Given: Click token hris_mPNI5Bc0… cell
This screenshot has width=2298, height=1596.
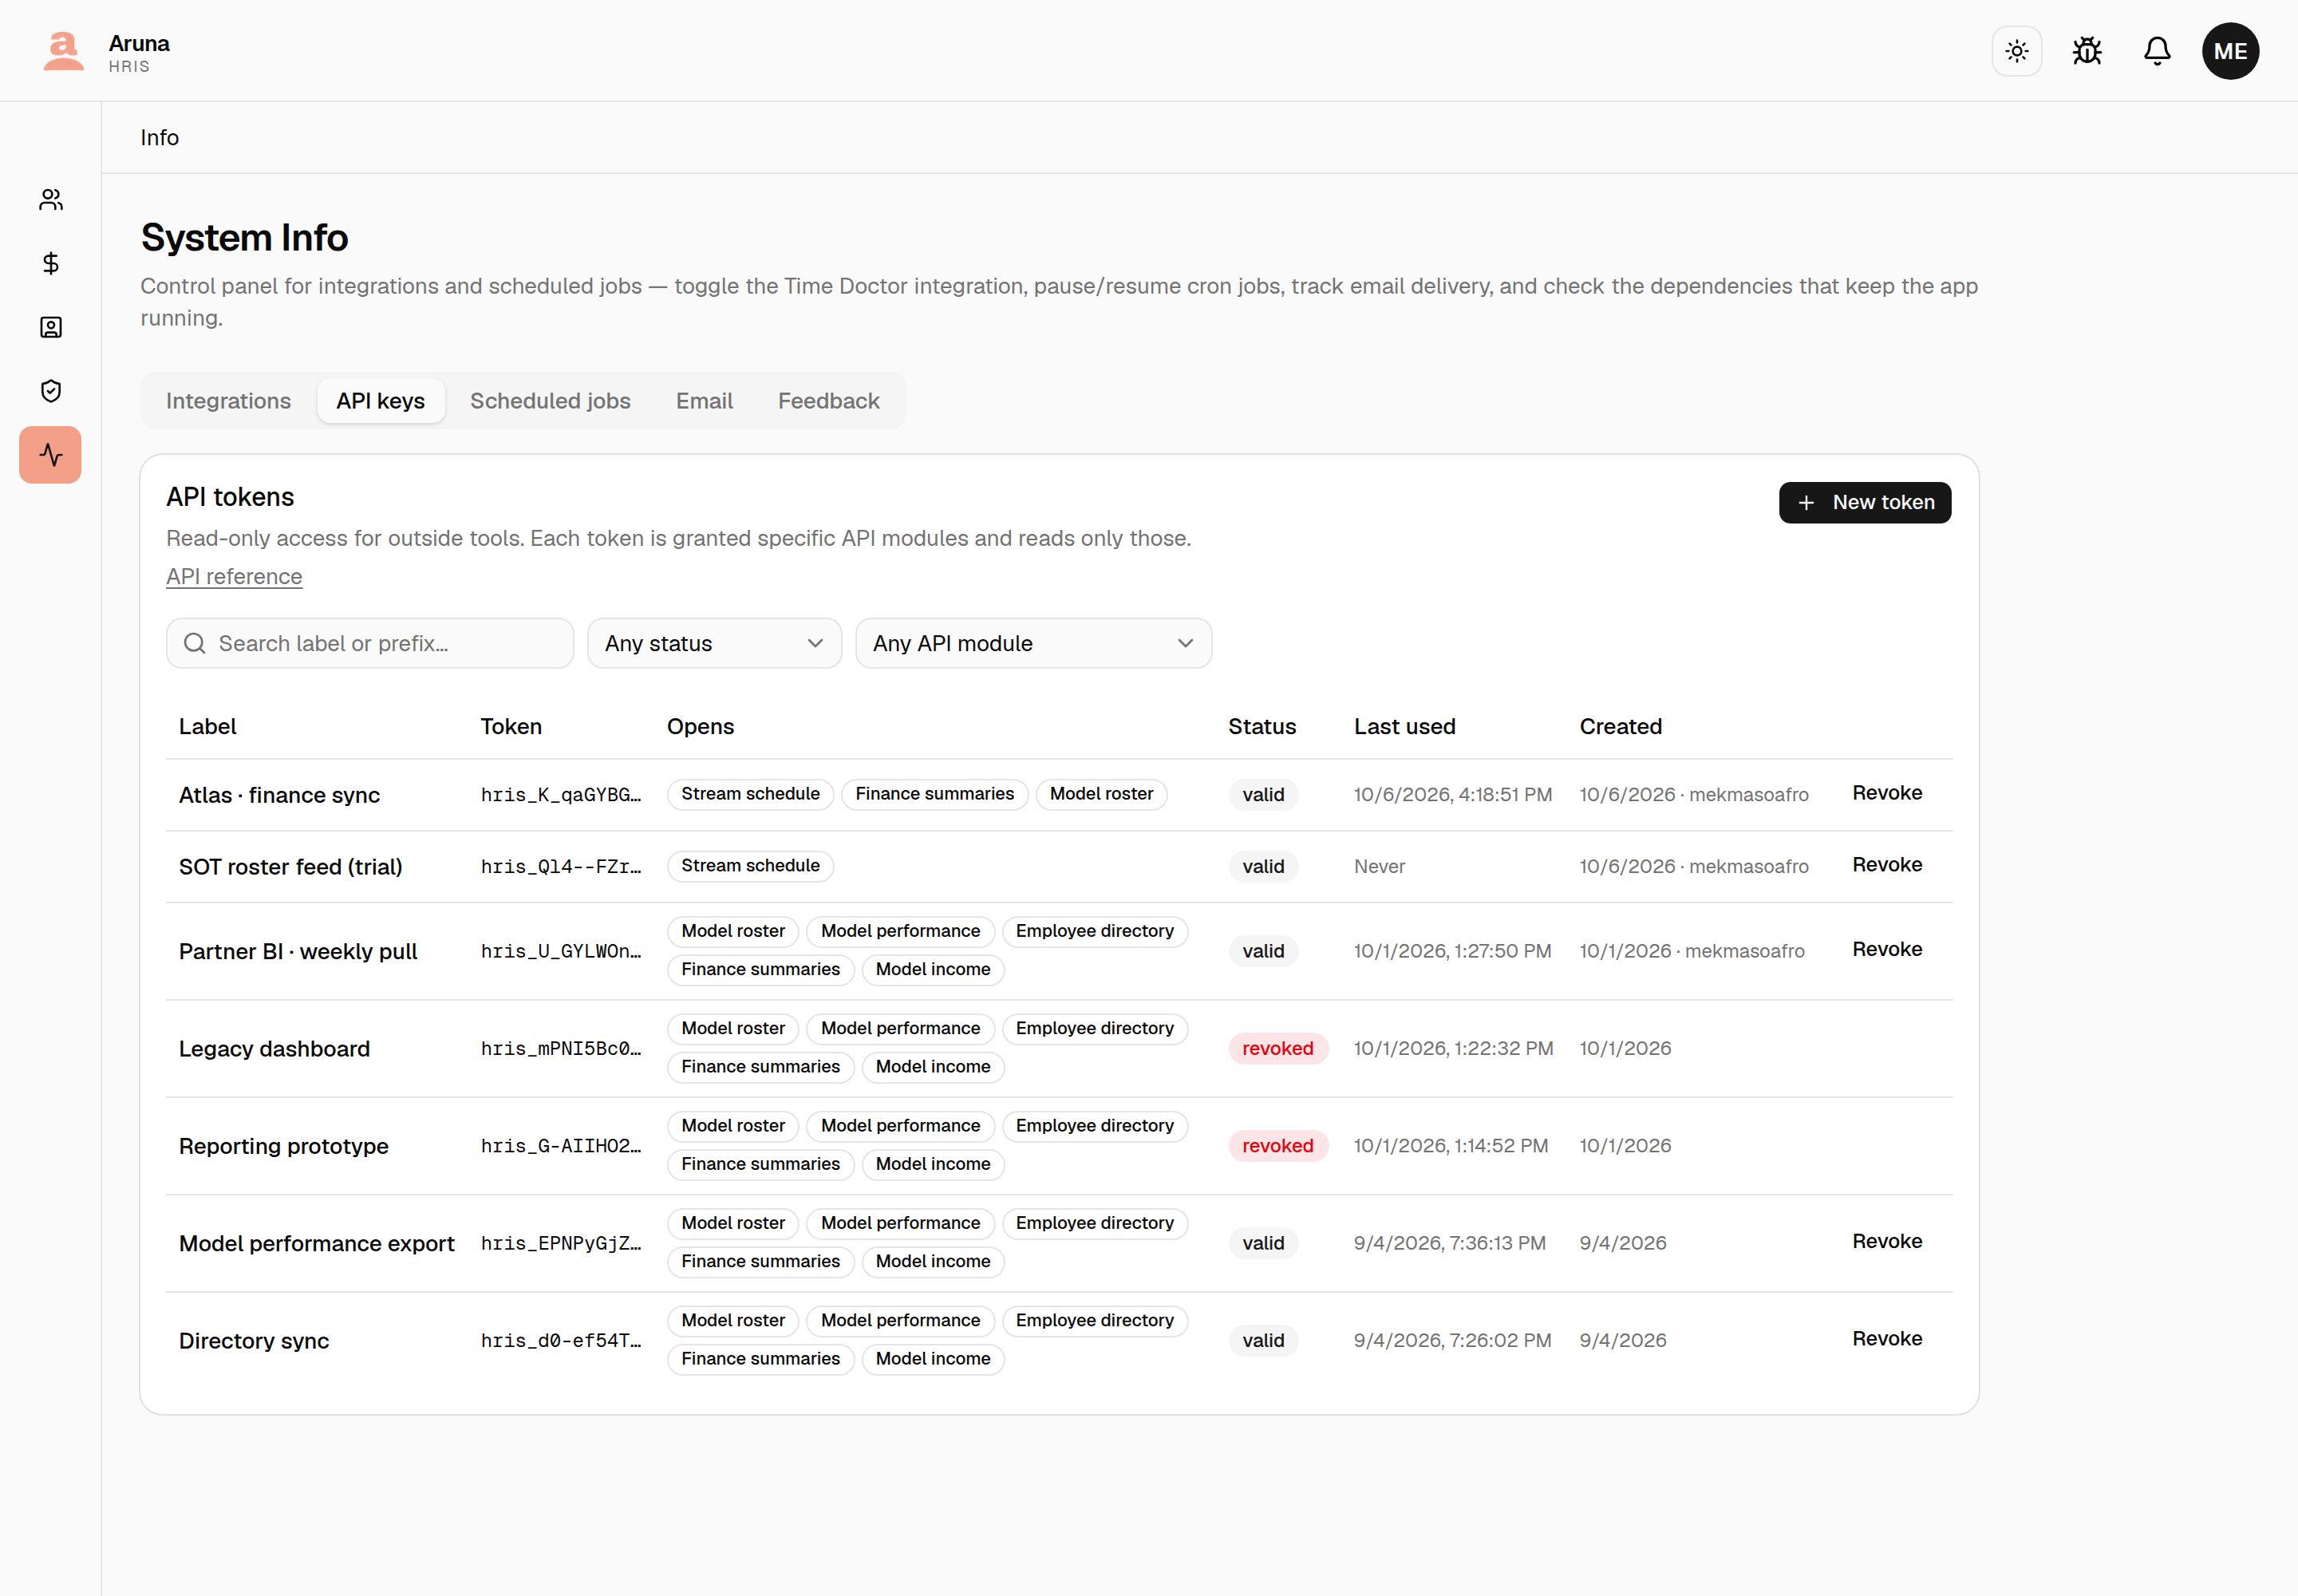Looking at the screenshot, I should tap(561, 1049).
